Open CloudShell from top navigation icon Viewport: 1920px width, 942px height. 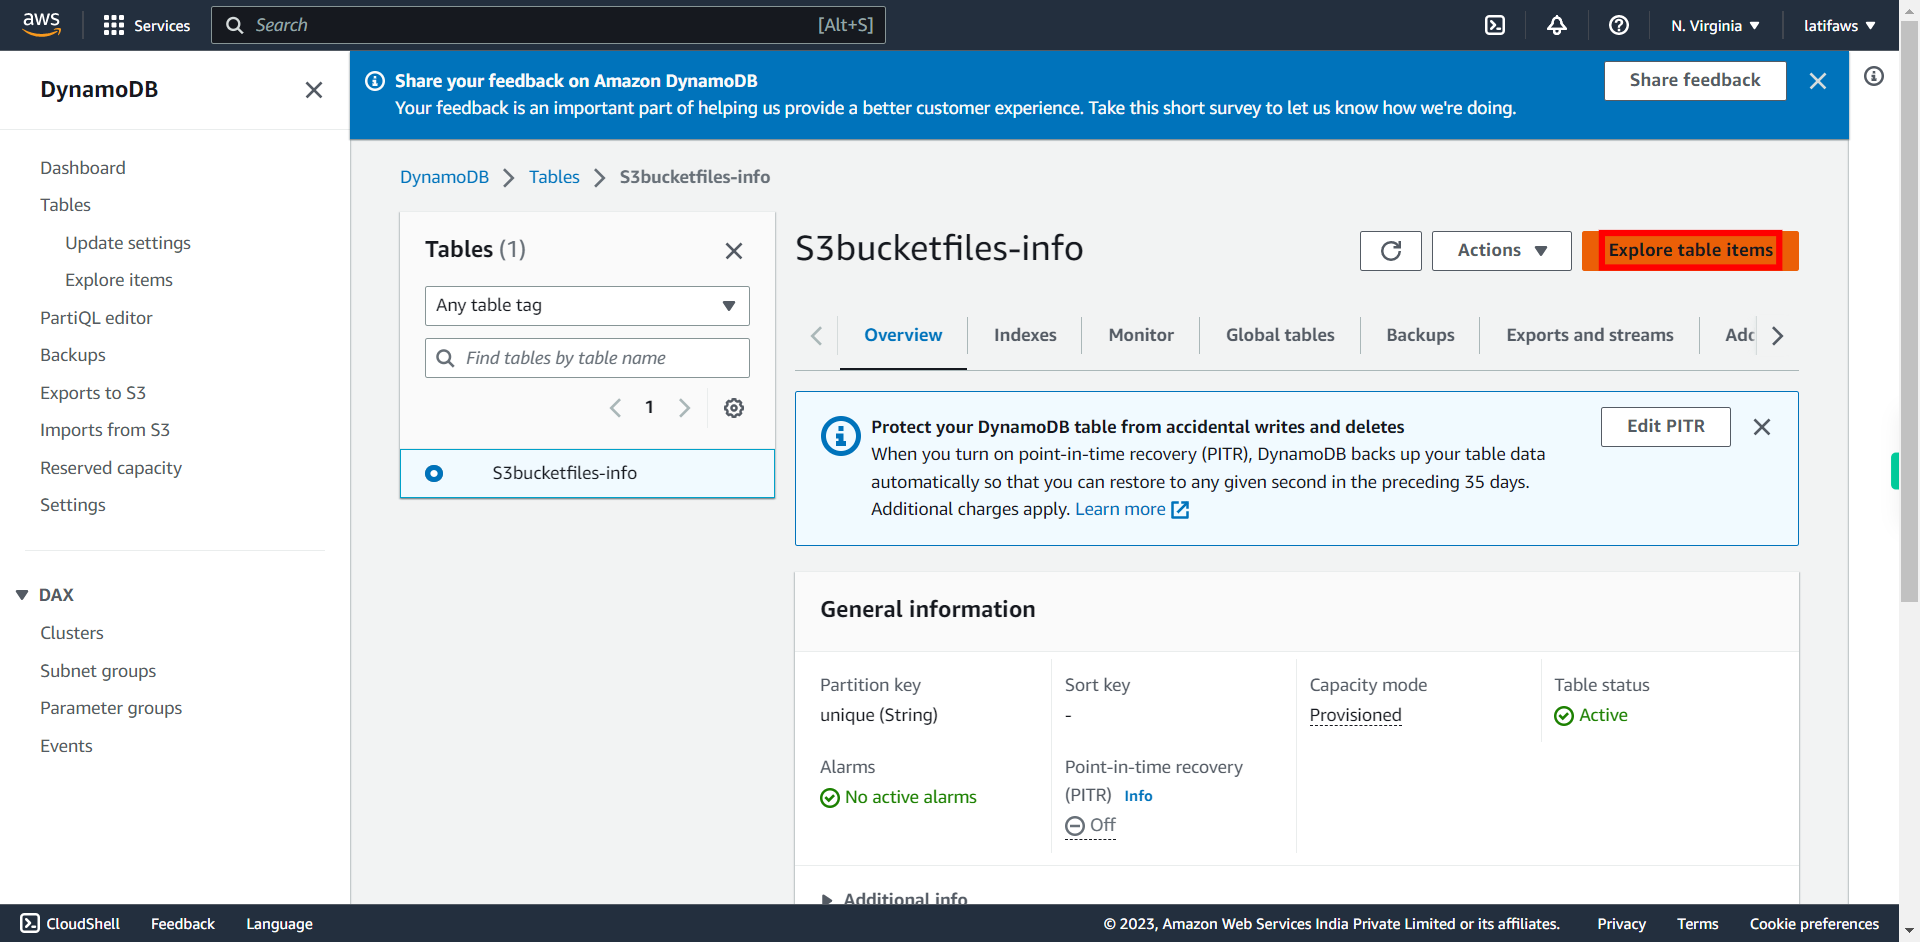1495,25
